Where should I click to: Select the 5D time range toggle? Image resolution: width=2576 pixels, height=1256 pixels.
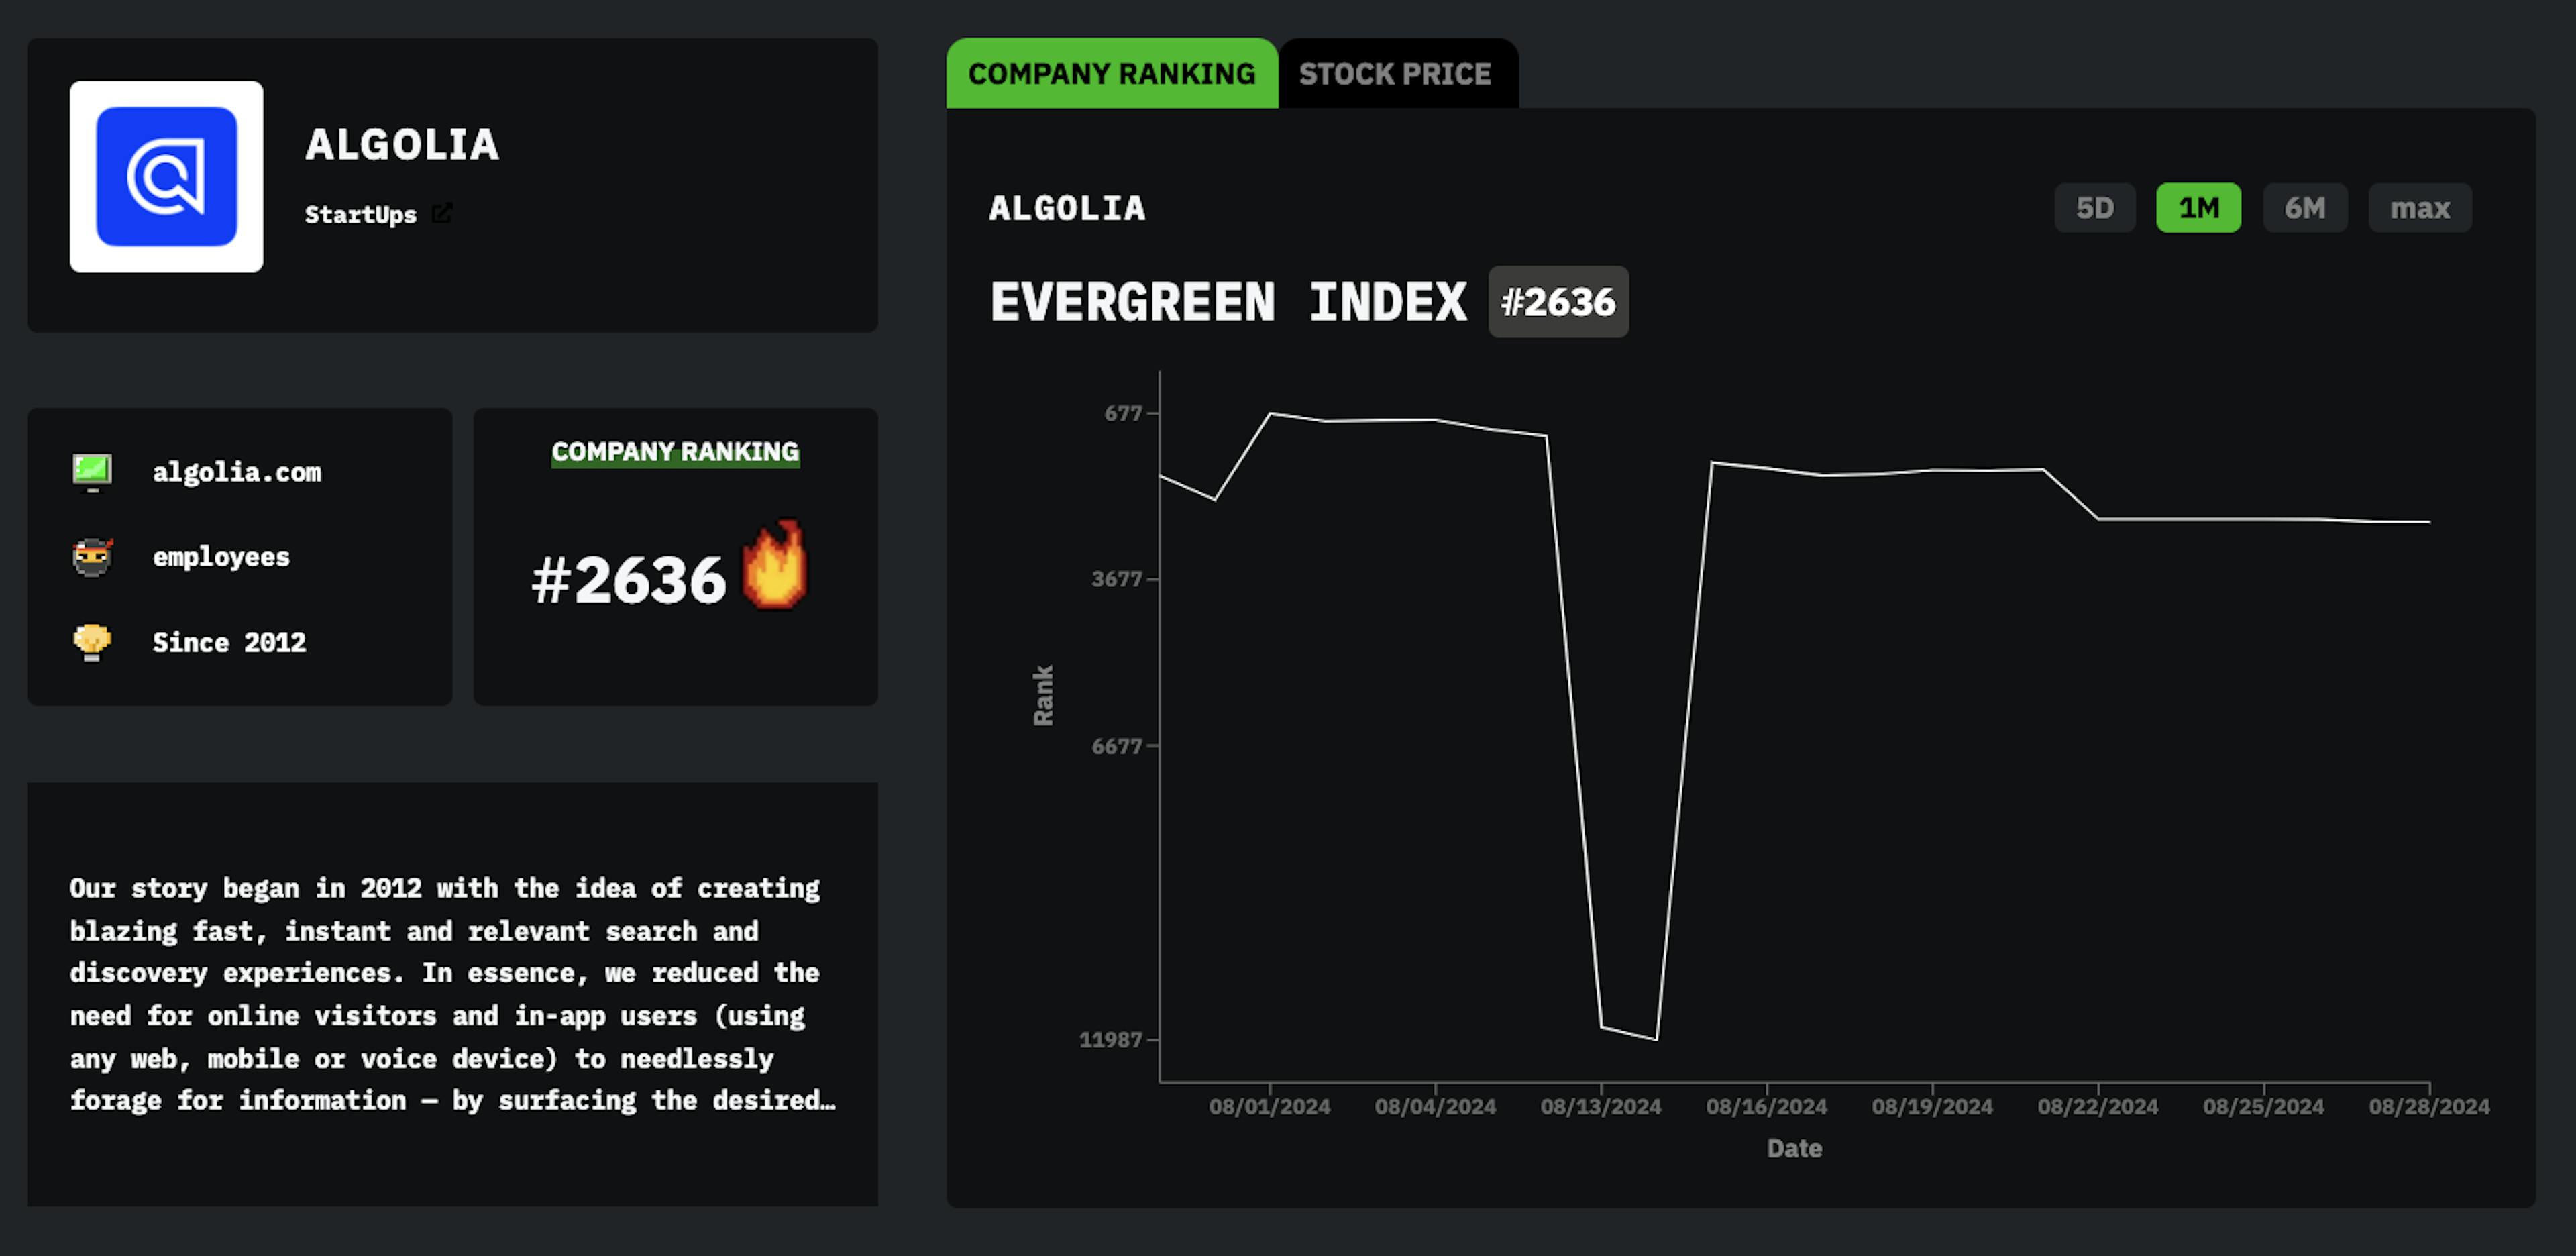point(2094,207)
